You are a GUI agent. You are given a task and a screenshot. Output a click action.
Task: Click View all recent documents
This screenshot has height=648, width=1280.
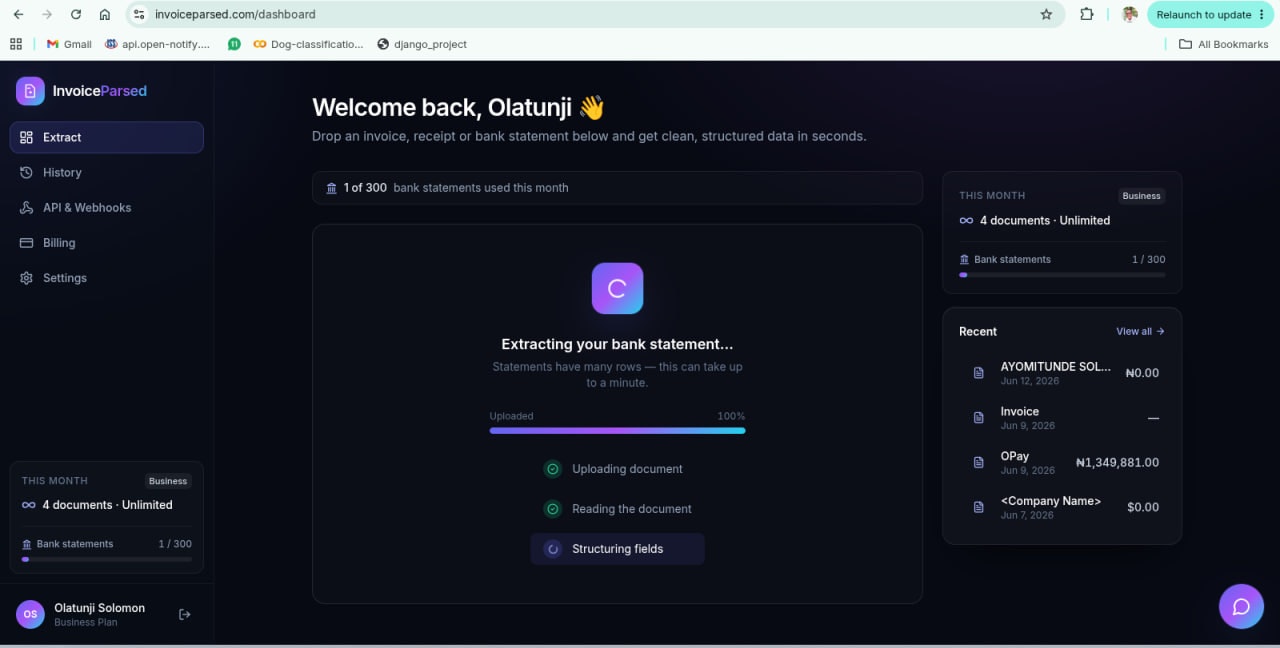point(1140,331)
